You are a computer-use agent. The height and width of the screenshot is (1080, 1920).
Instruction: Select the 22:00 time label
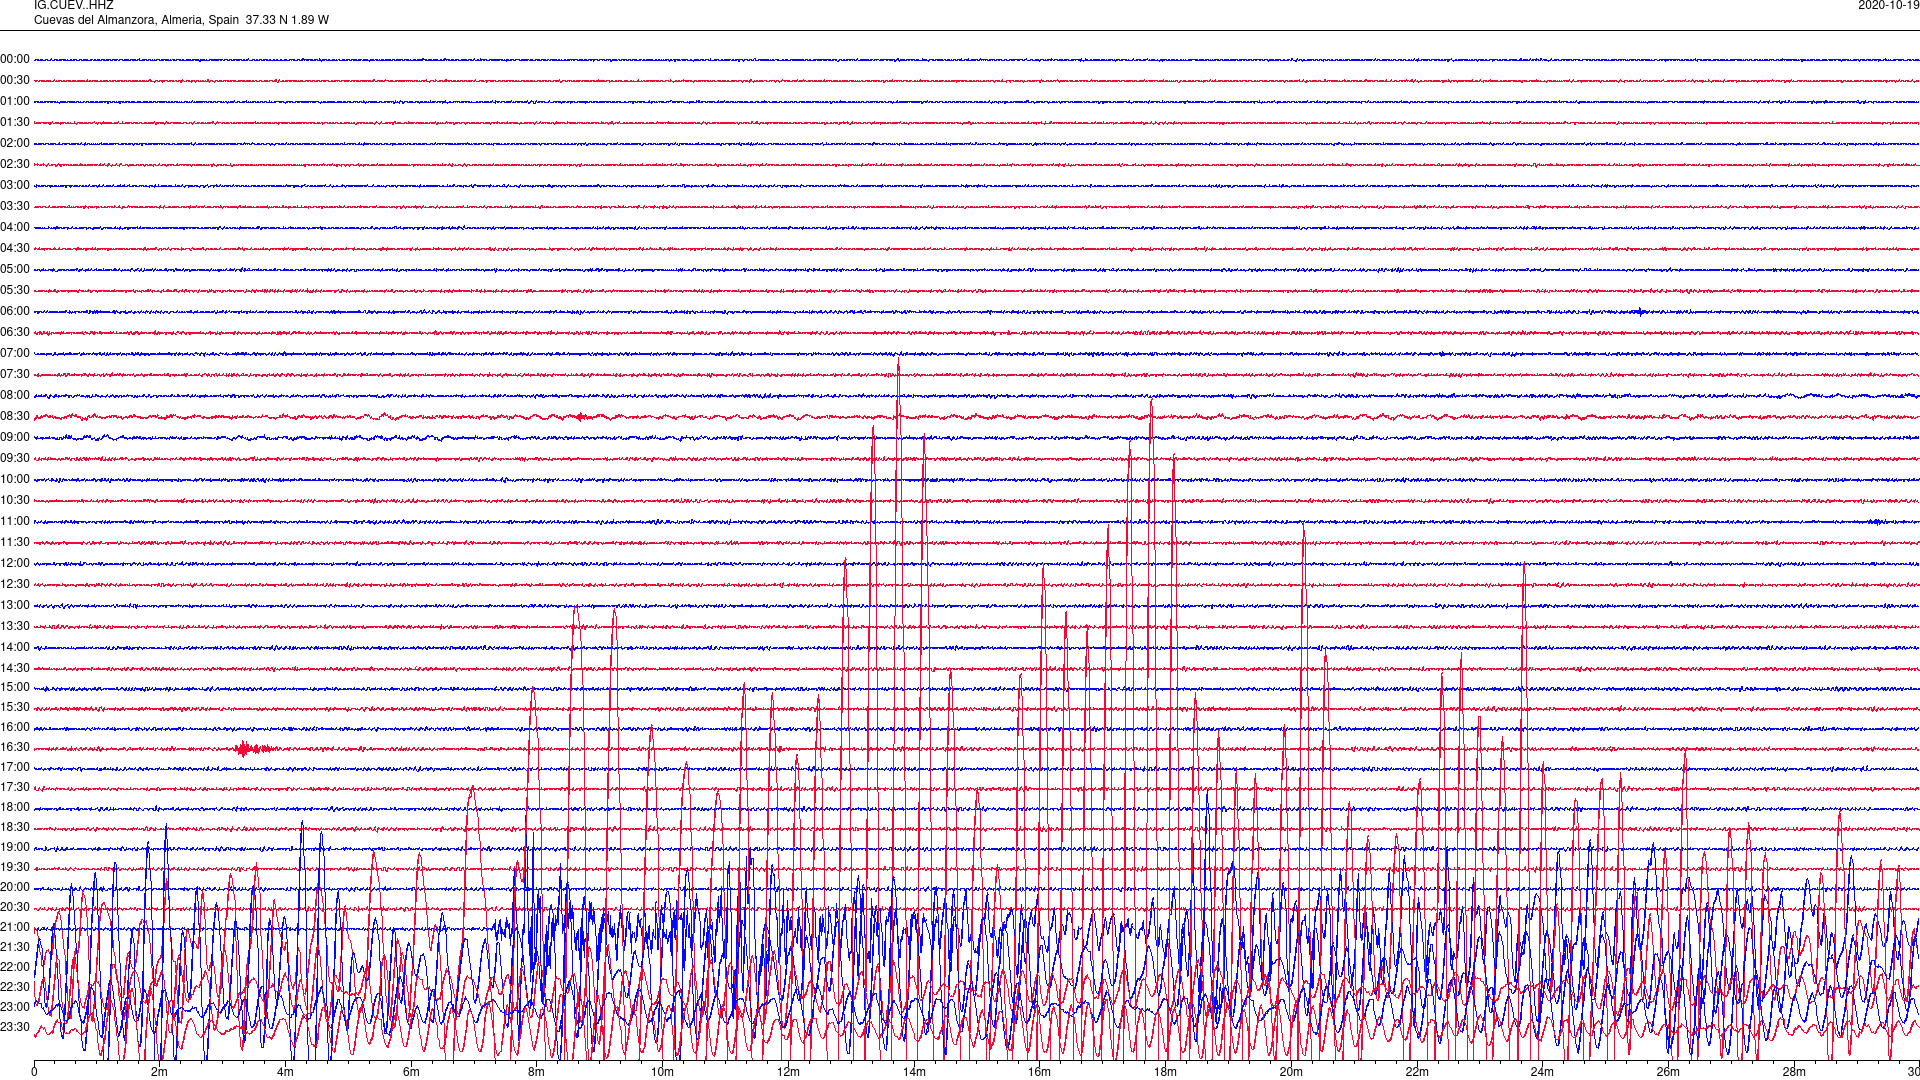tap(15, 967)
